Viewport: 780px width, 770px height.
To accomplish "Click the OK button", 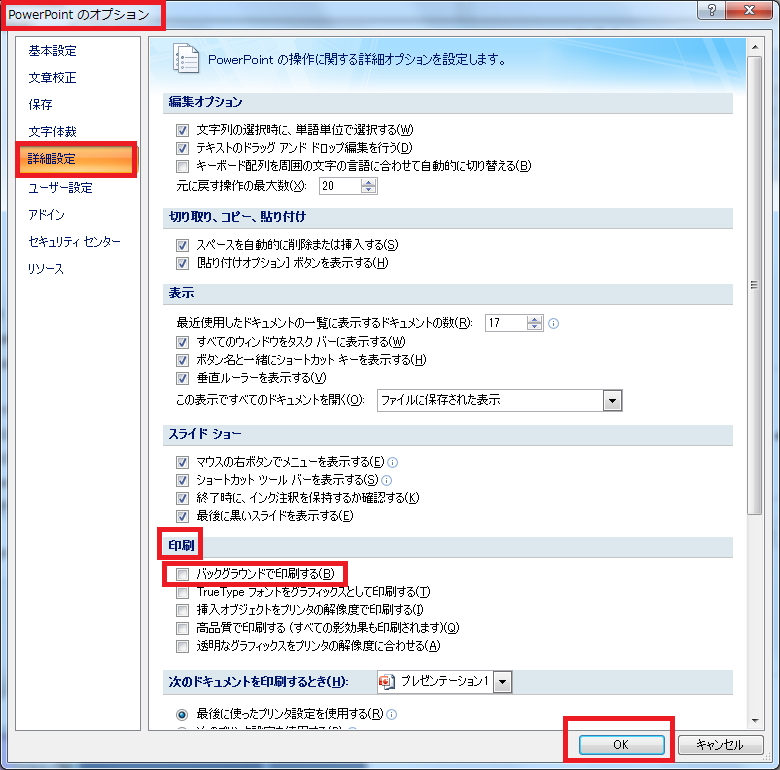I will point(621,745).
